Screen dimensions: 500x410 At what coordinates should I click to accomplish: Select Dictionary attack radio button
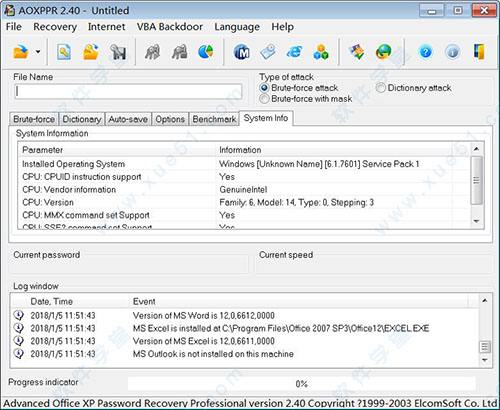pyautogui.click(x=381, y=88)
